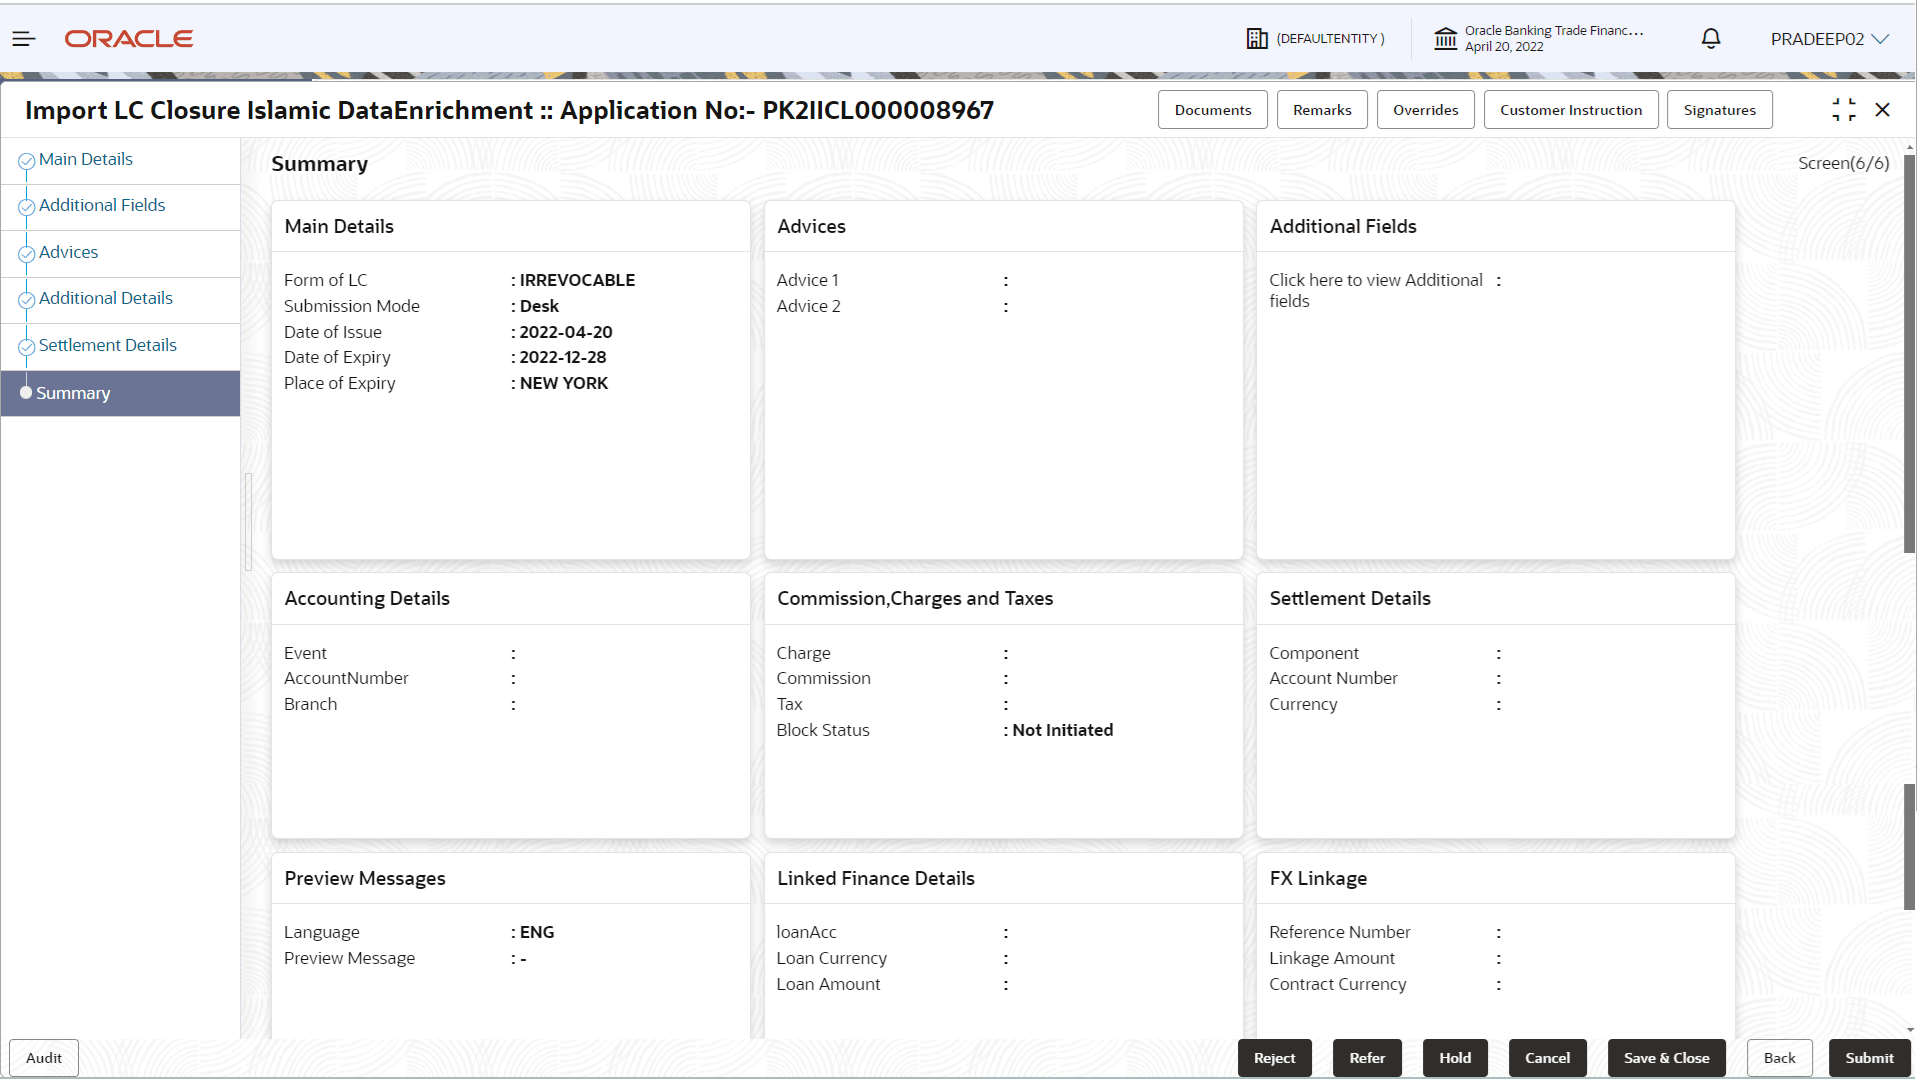Open the Documents panel
Viewport: 1920px width, 1080px height.
click(1212, 110)
